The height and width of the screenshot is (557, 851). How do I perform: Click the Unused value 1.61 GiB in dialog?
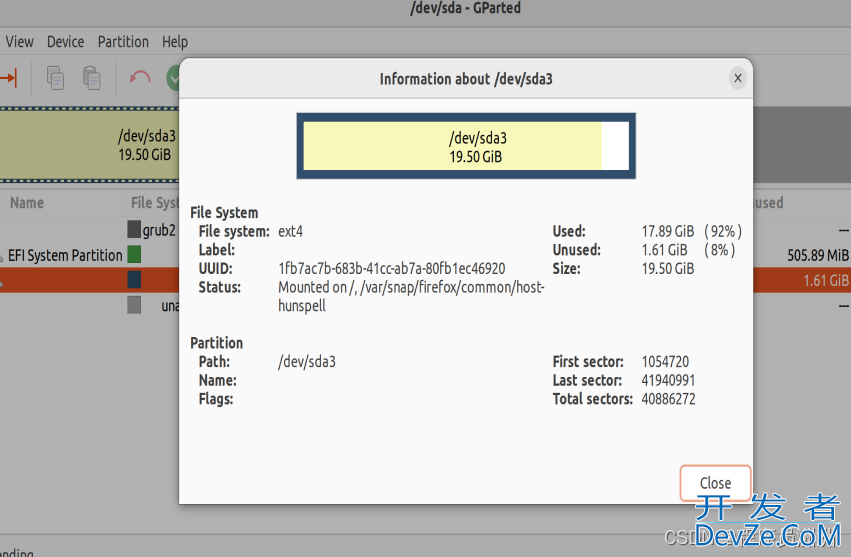pyautogui.click(x=664, y=250)
